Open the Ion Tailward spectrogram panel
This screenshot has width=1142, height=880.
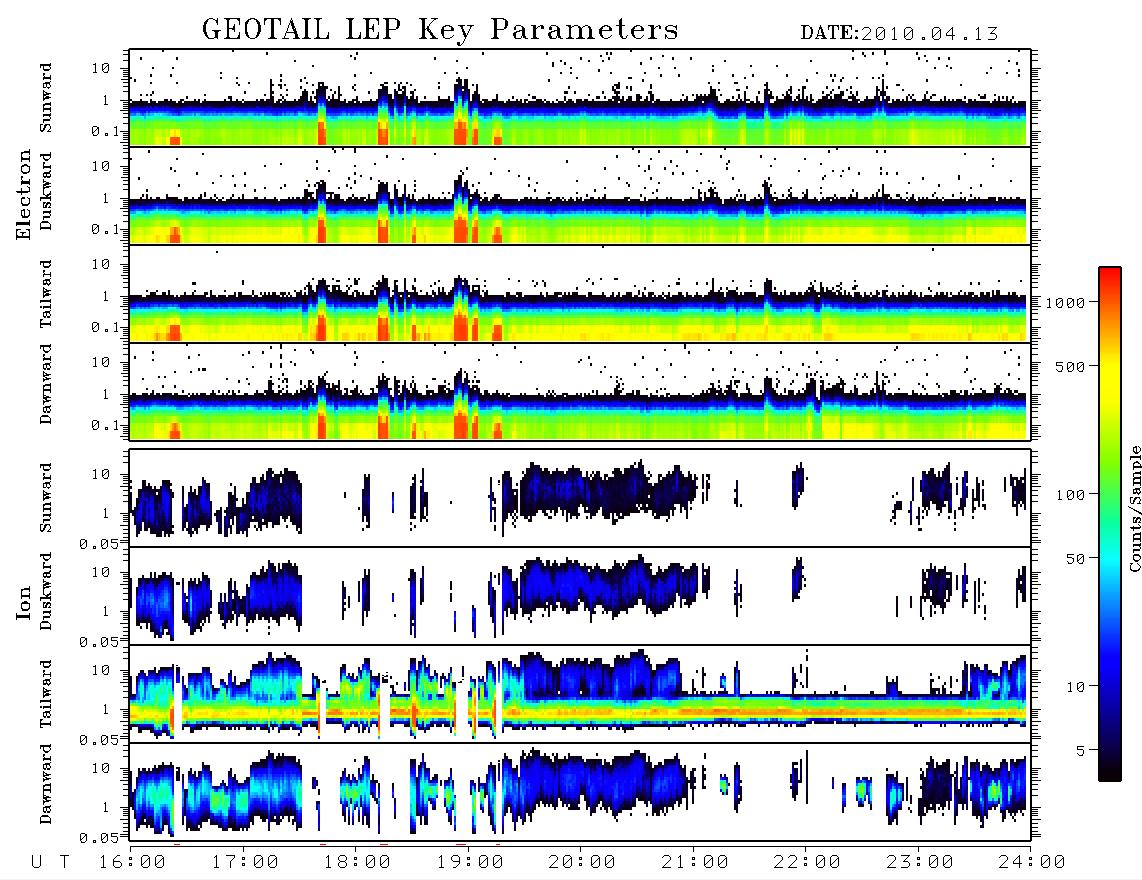coord(580,694)
